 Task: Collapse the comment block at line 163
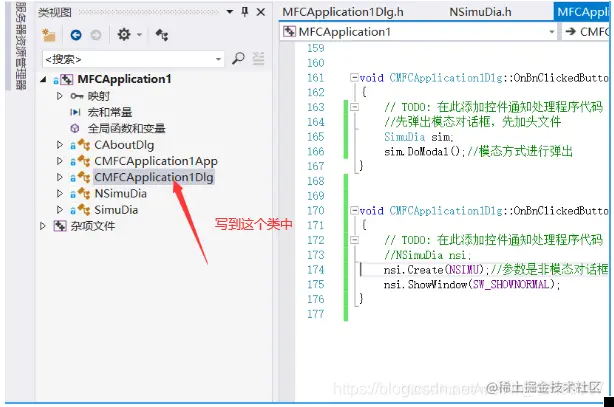354,107
